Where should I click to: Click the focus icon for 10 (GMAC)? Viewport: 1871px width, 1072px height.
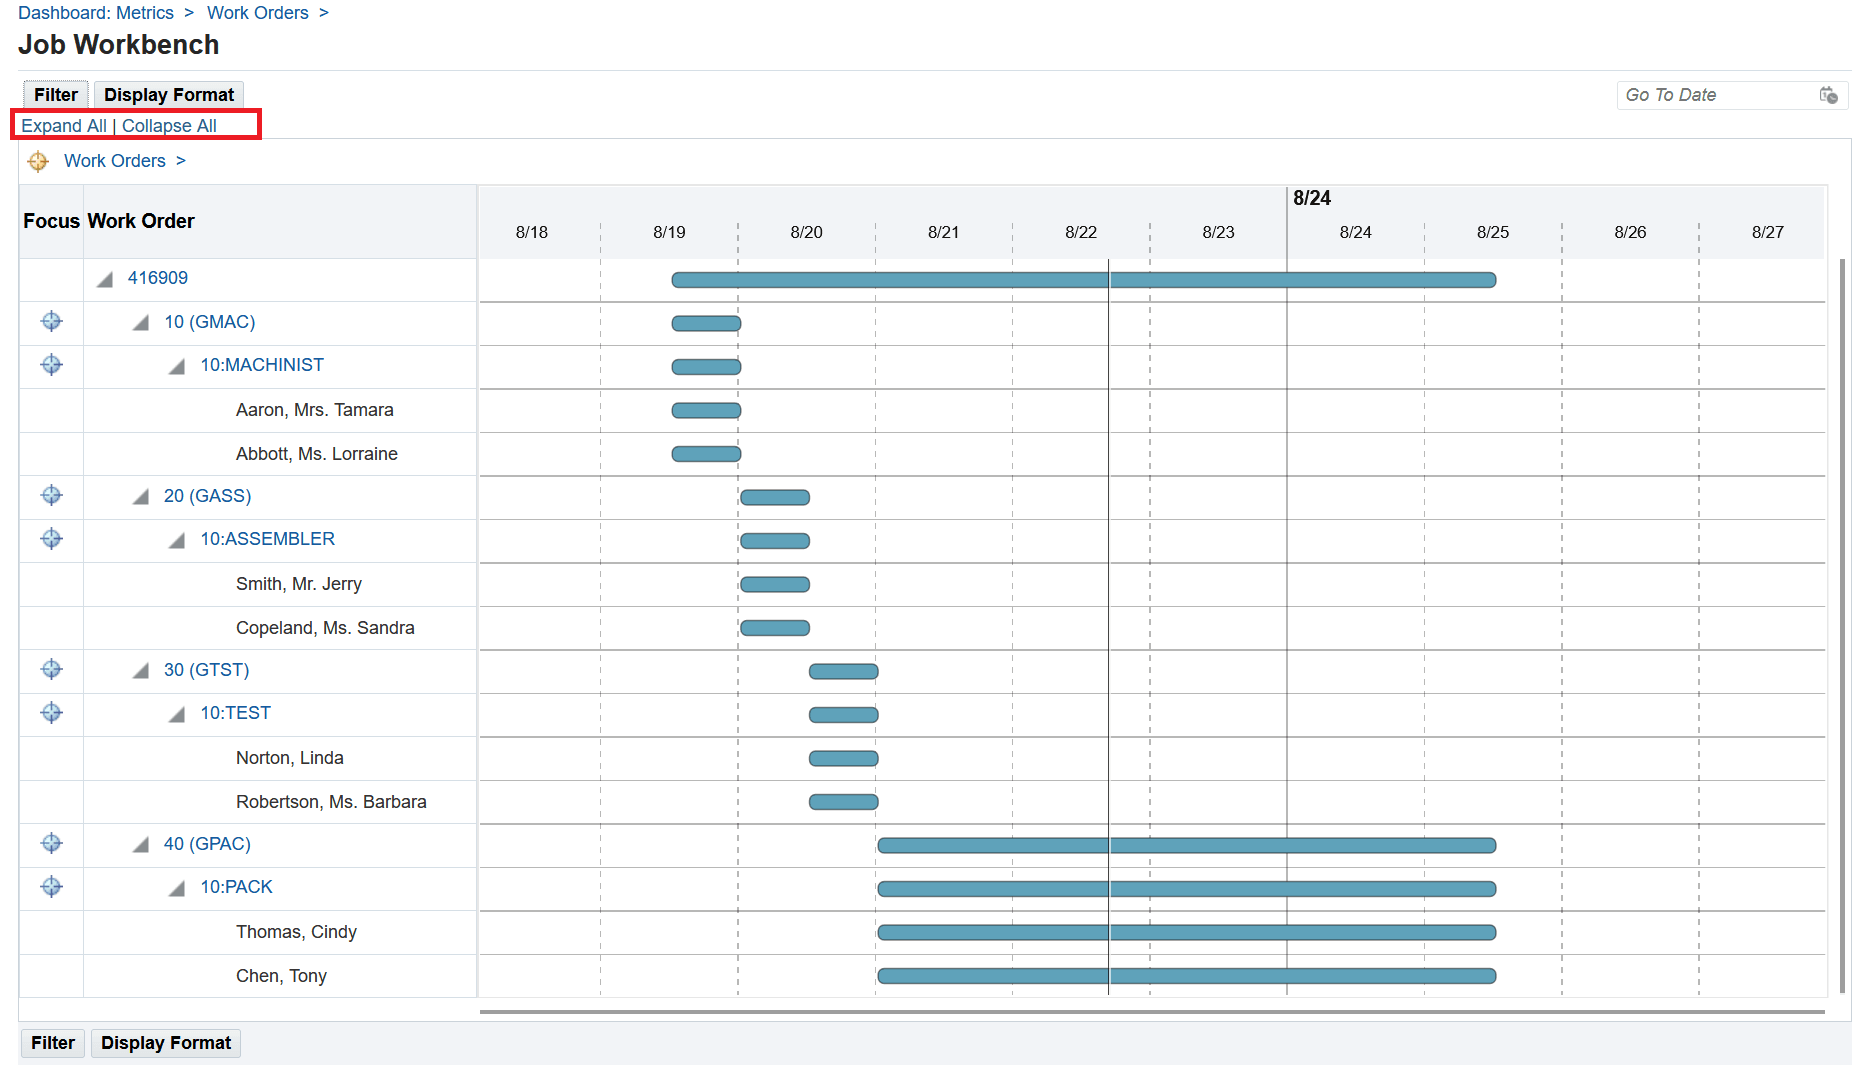[51, 321]
